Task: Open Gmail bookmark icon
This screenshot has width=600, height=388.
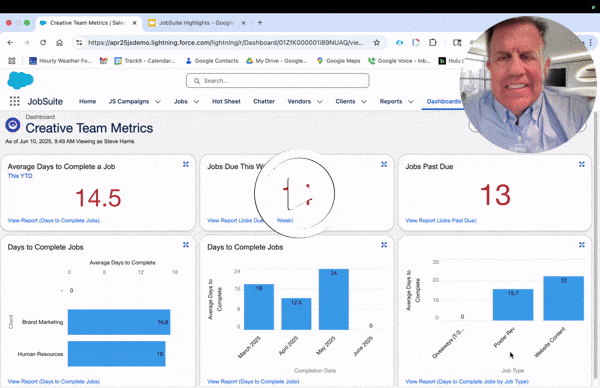Action: [103, 60]
